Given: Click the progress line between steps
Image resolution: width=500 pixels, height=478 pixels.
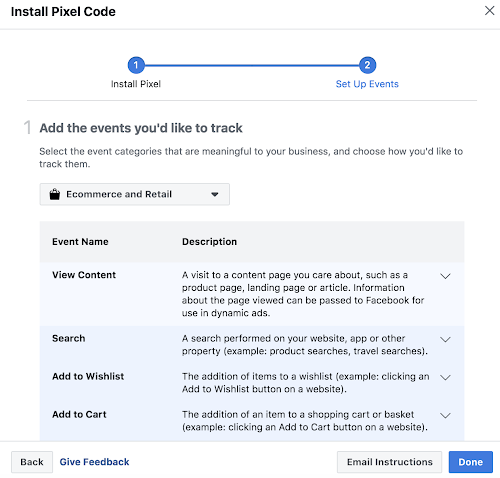Looking at the screenshot, I should [x=252, y=65].
